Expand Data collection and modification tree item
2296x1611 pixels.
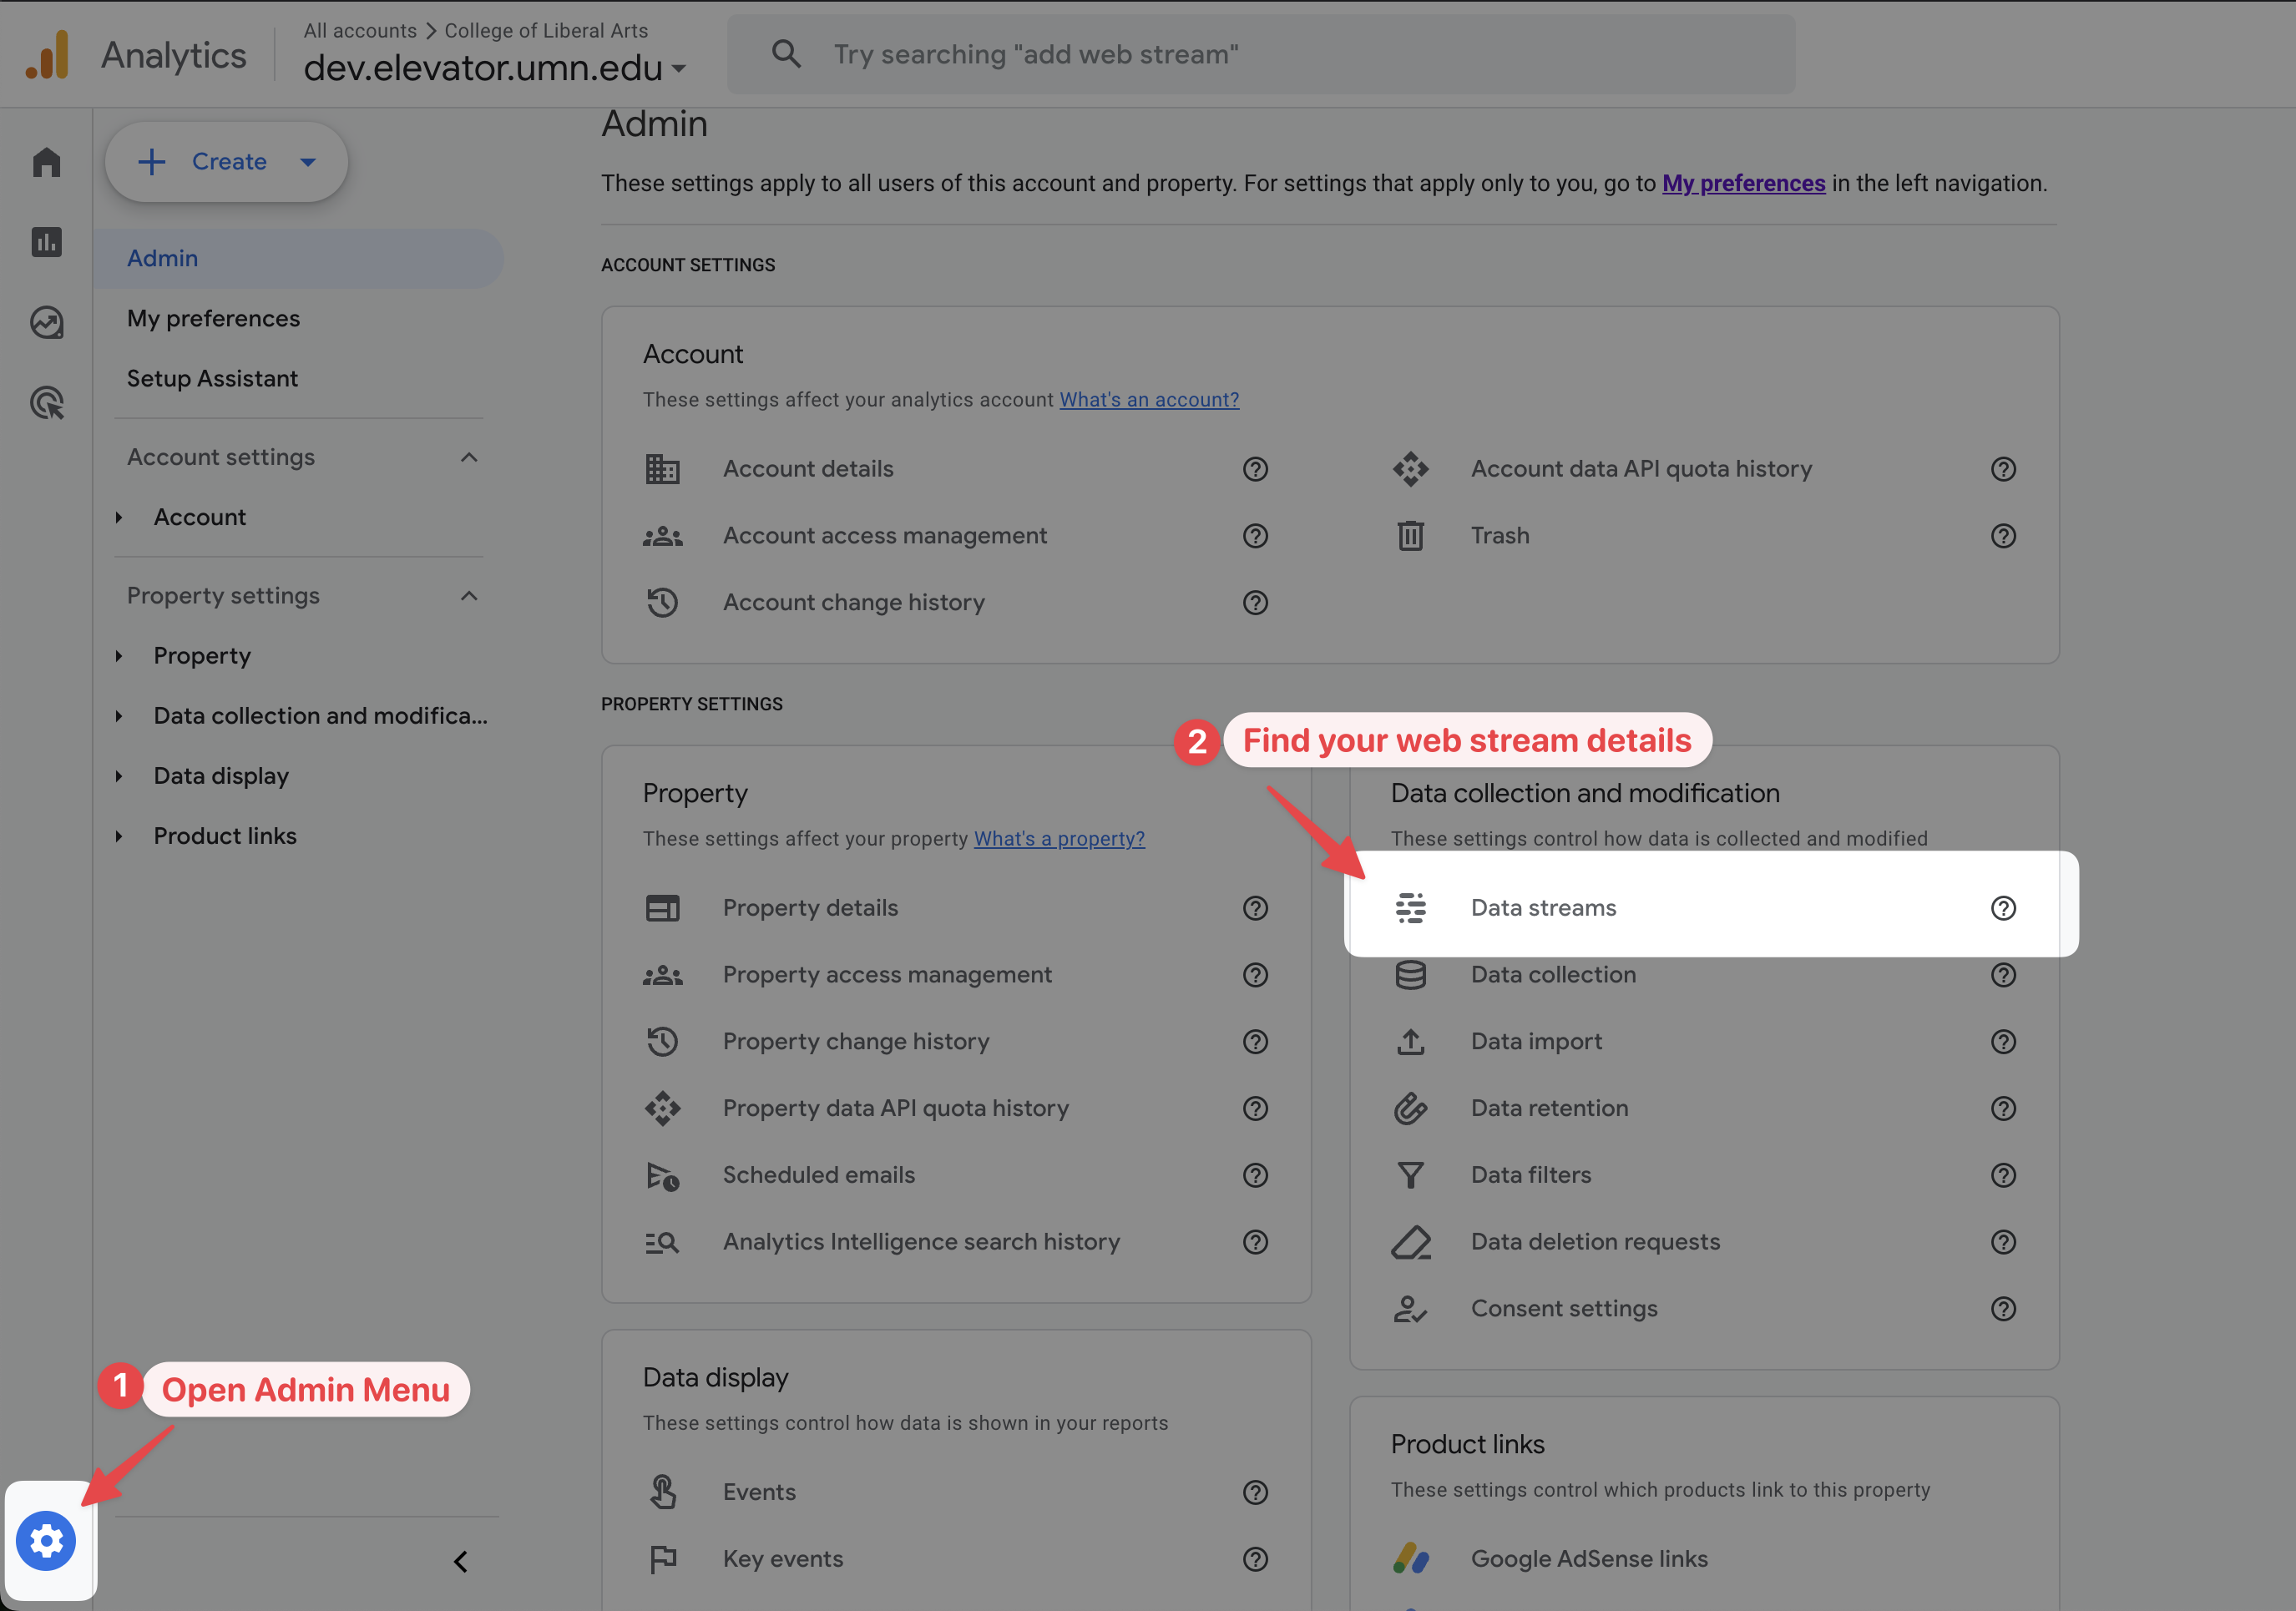(x=119, y=716)
